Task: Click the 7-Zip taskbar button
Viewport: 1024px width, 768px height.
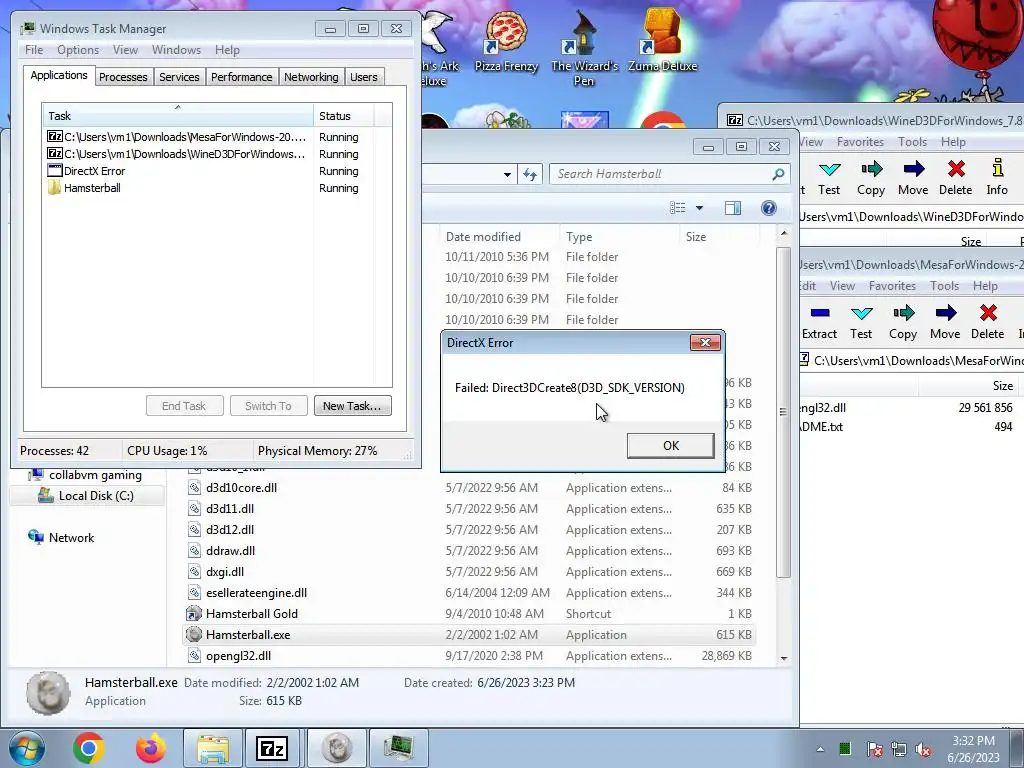Action: point(273,748)
